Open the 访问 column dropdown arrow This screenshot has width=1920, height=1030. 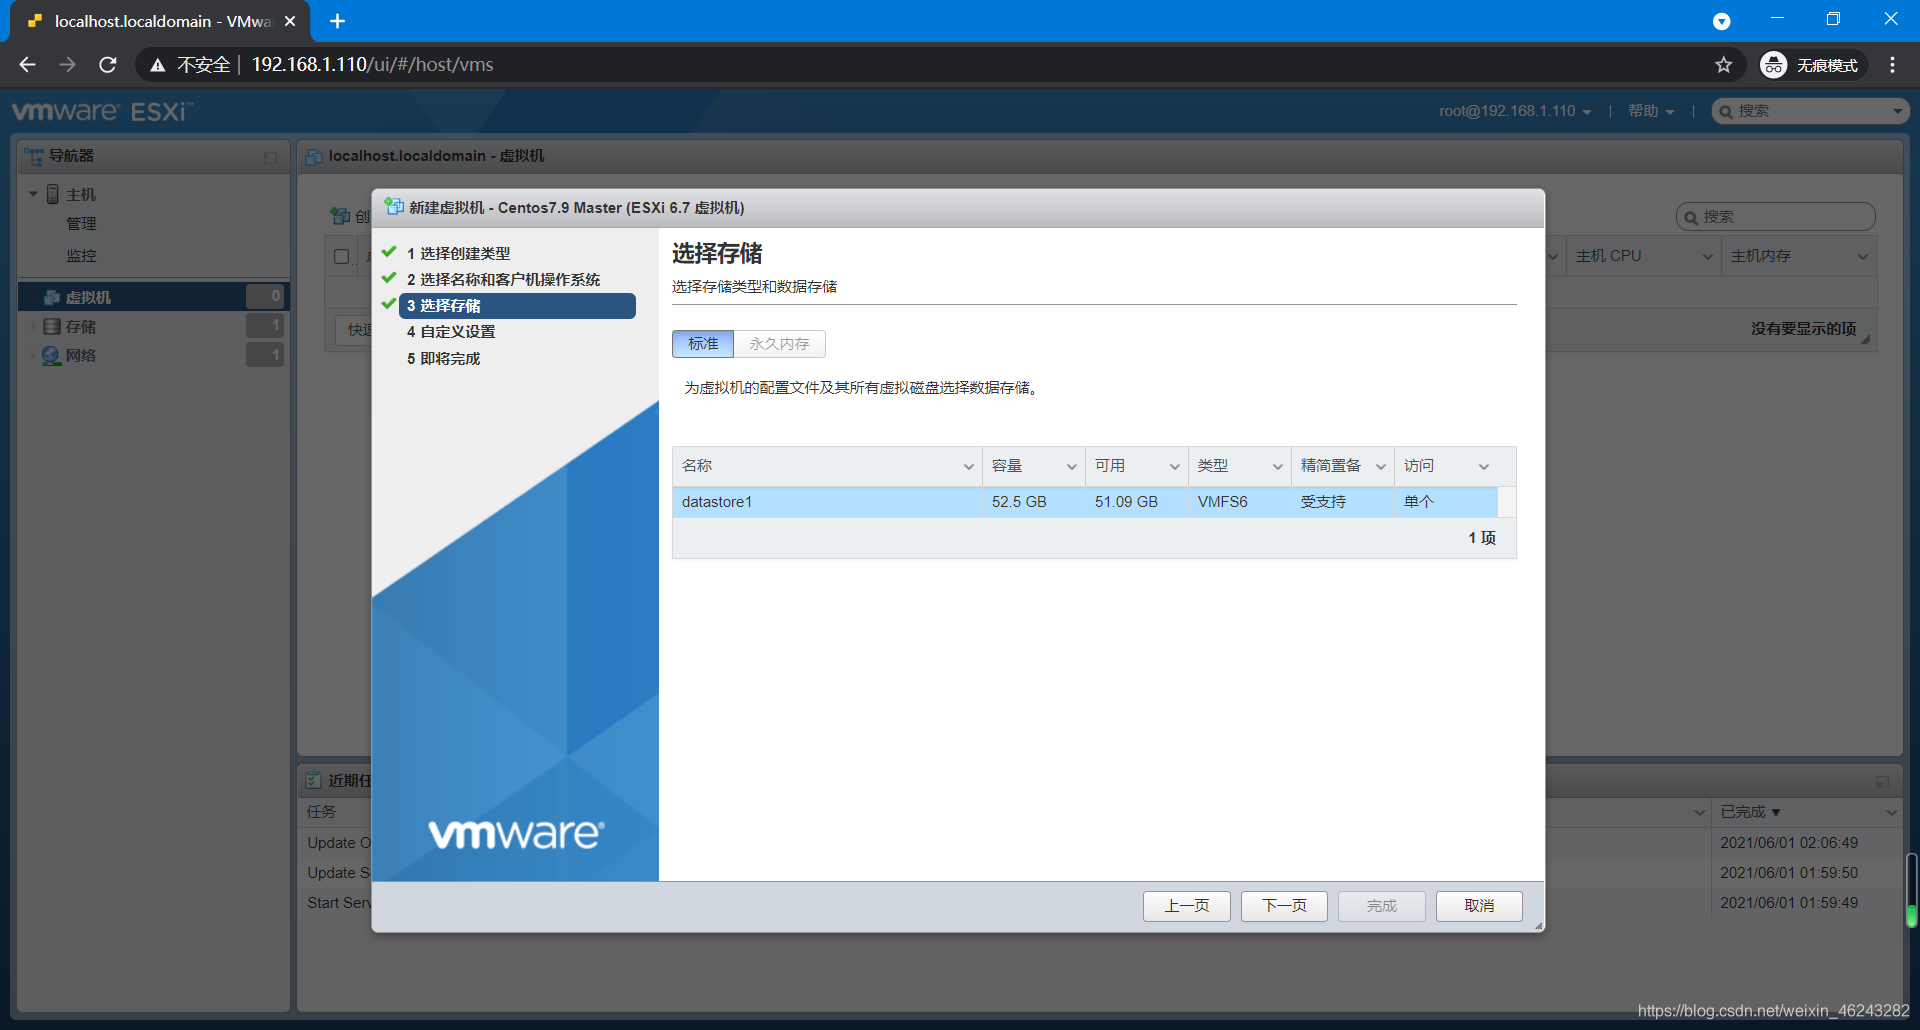pos(1483,467)
